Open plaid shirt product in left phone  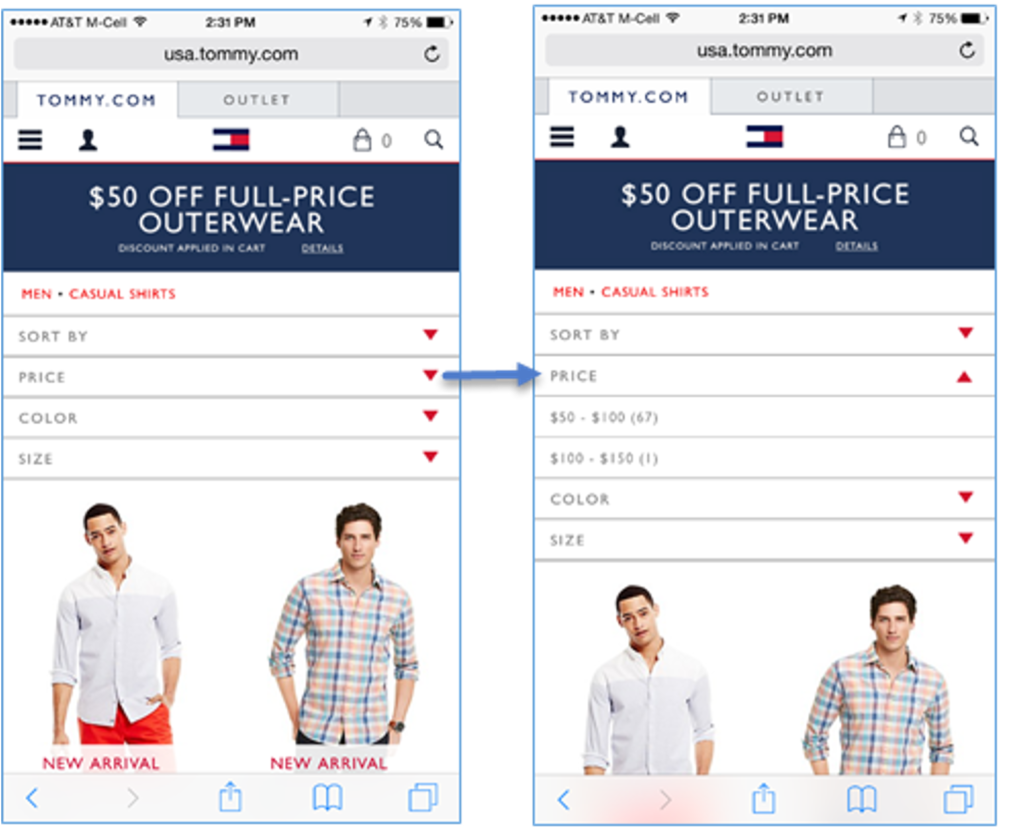pos(345,627)
